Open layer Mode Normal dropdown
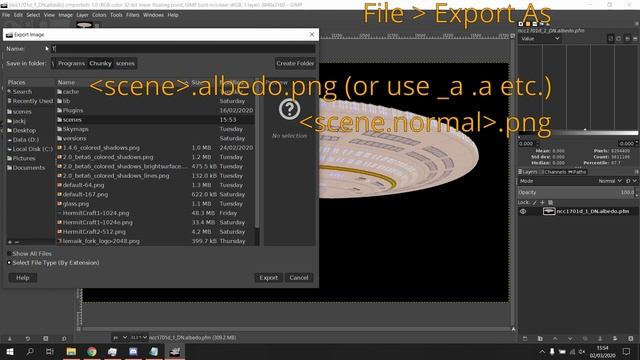The height and width of the screenshot is (360, 640). click(x=611, y=181)
